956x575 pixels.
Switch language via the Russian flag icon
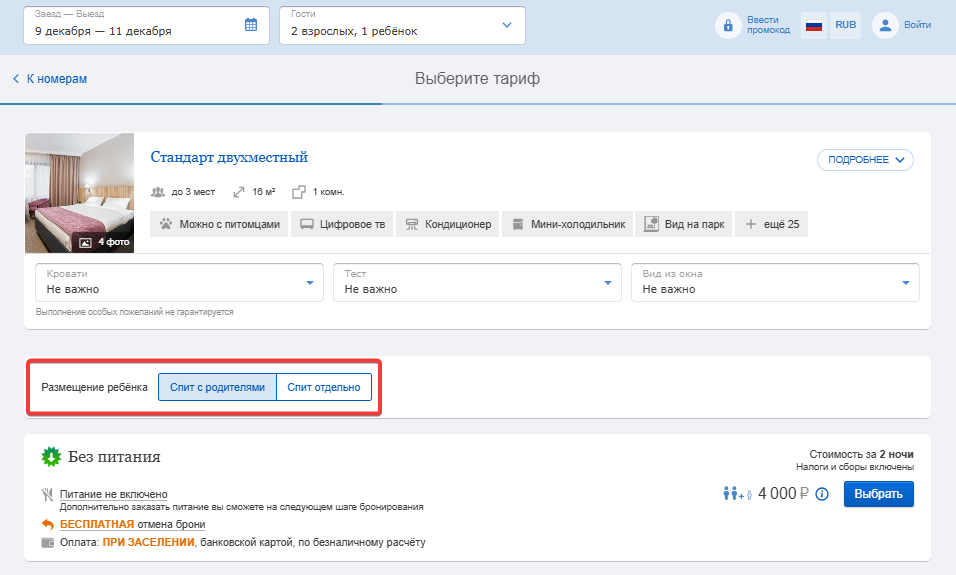(x=813, y=26)
